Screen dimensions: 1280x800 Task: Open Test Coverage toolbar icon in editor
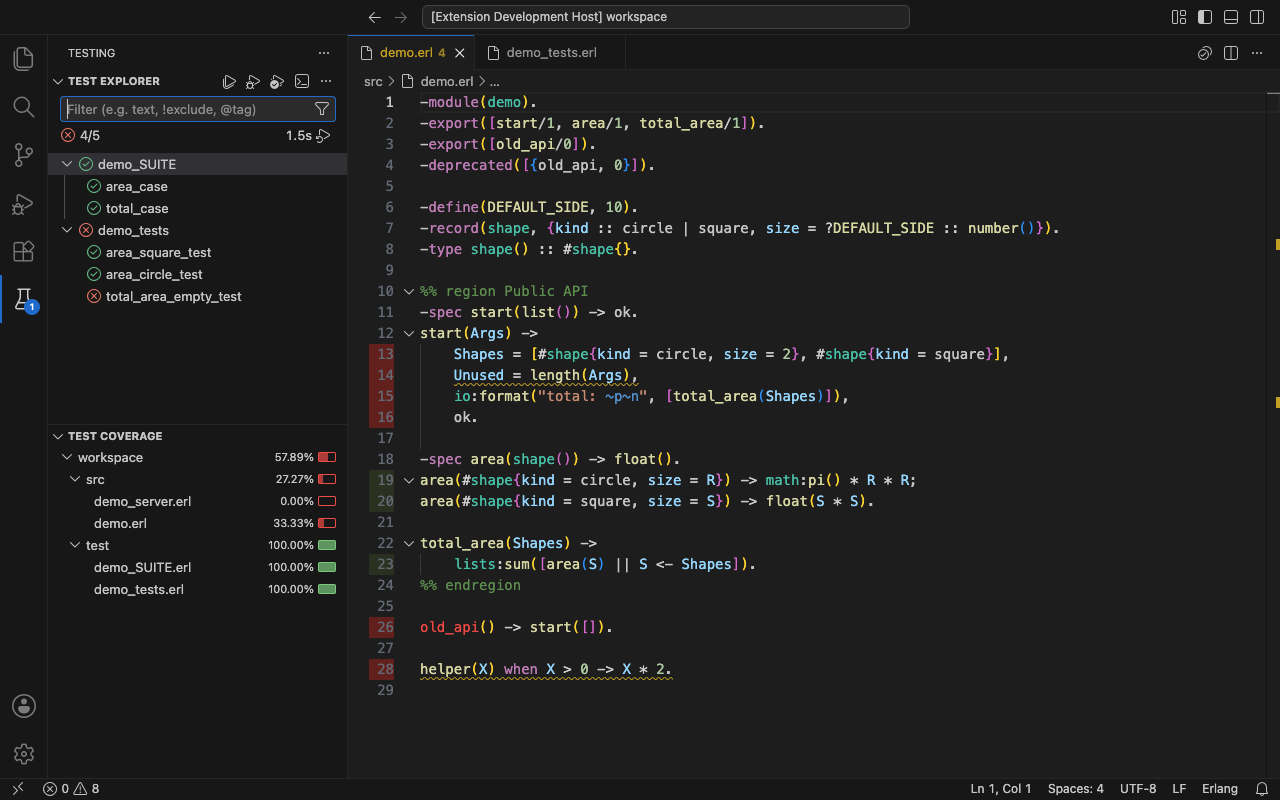tap(1205, 53)
